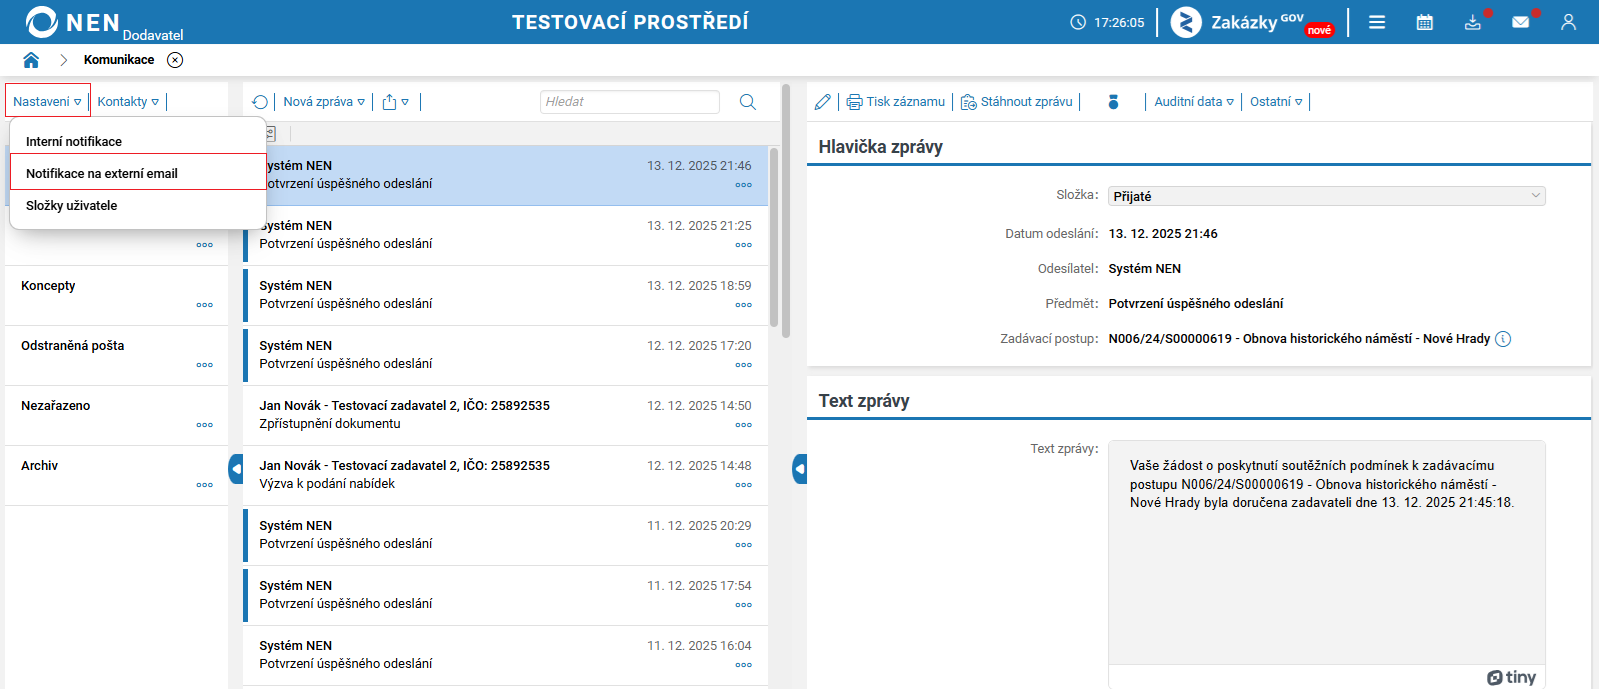Open Ostatní dropdown
1599x689 pixels.
[1276, 102]
